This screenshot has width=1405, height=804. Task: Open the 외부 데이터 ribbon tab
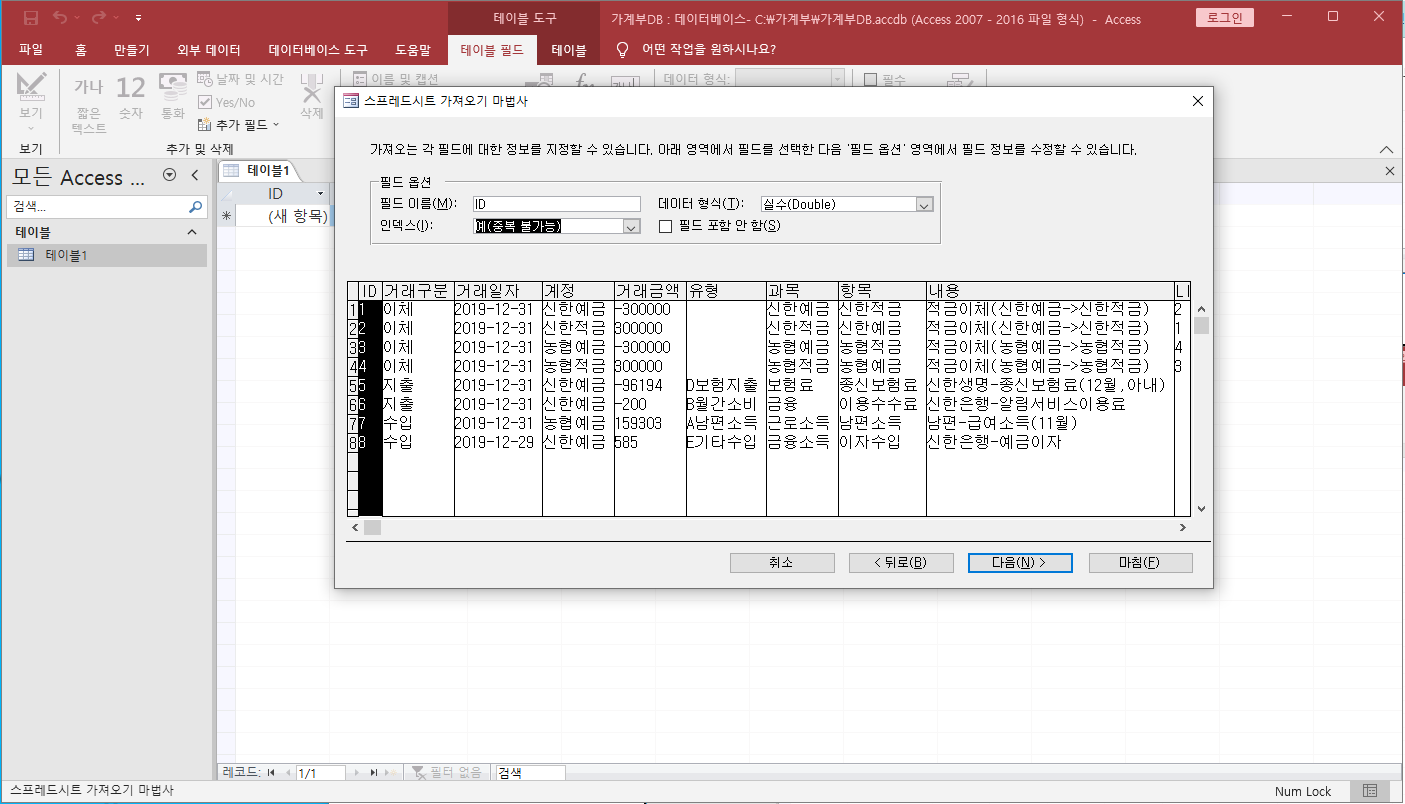coord(209,50)
